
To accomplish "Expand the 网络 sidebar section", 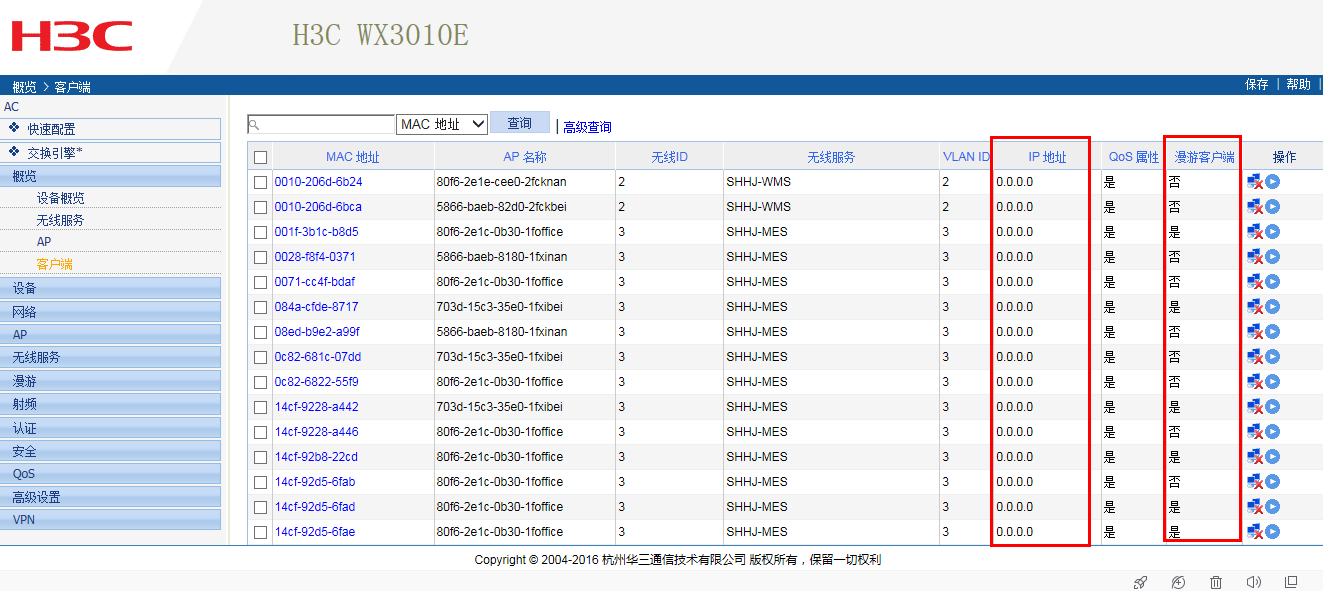I will tap(110, 311).
